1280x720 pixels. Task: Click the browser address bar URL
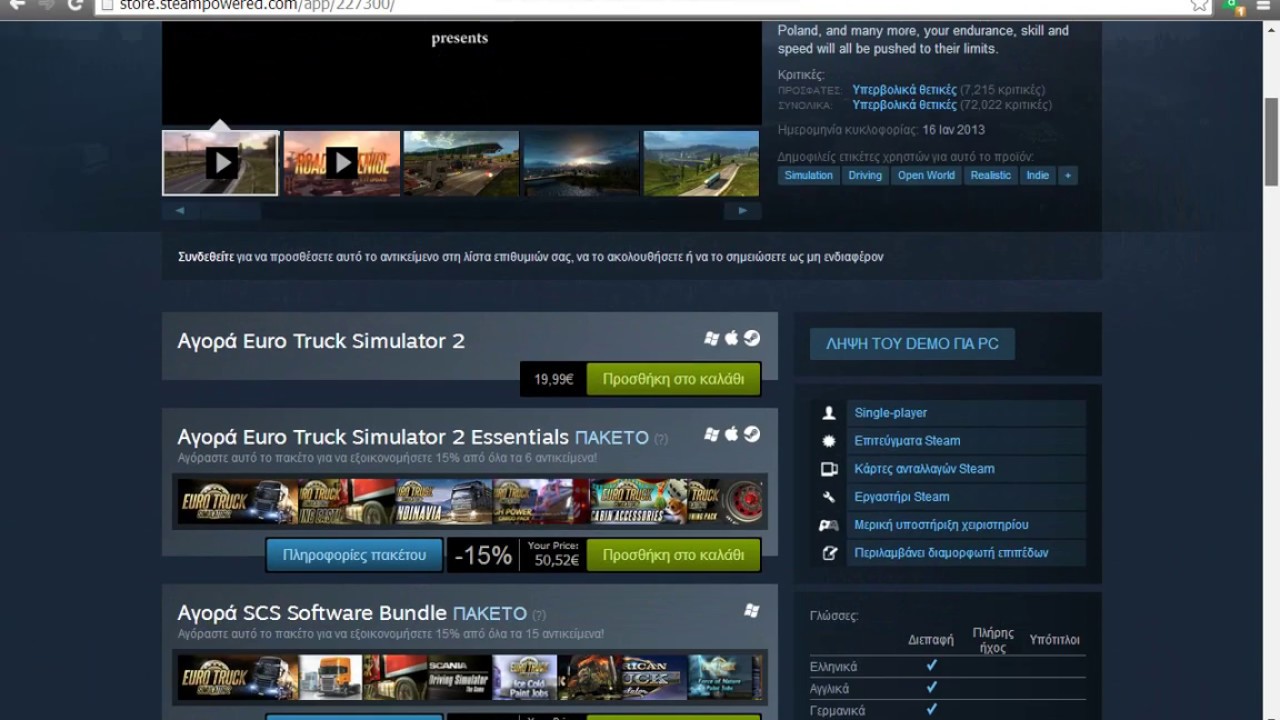pos(257,5)
